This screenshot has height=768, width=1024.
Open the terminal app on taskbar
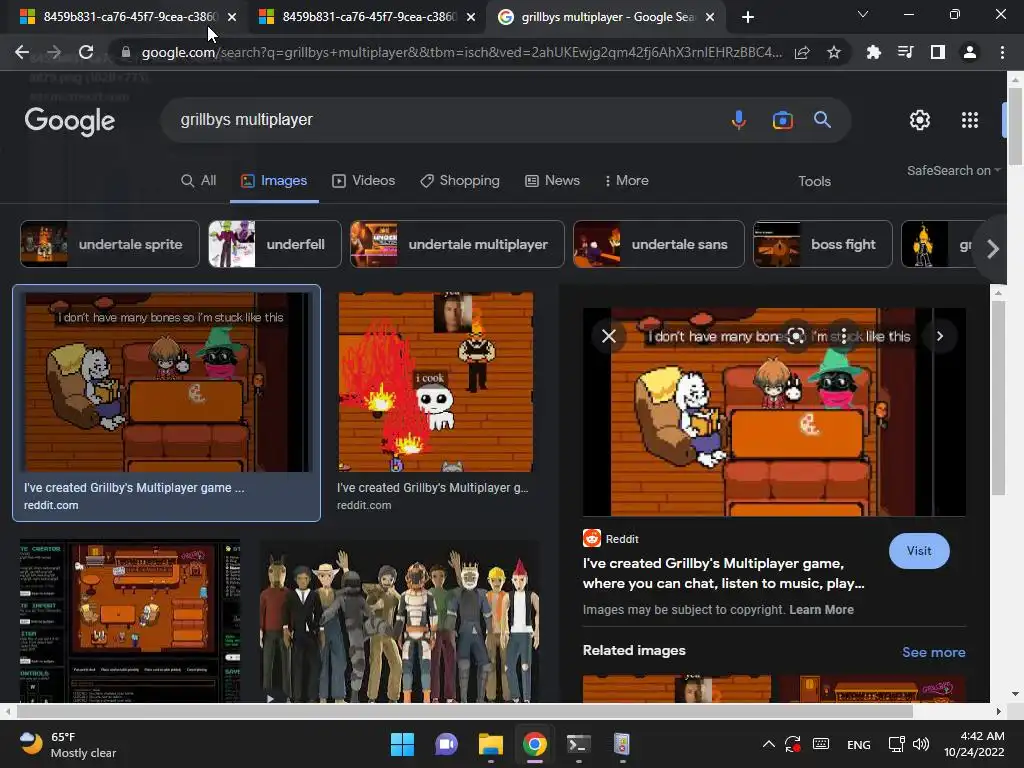click(x=579, y=744)
